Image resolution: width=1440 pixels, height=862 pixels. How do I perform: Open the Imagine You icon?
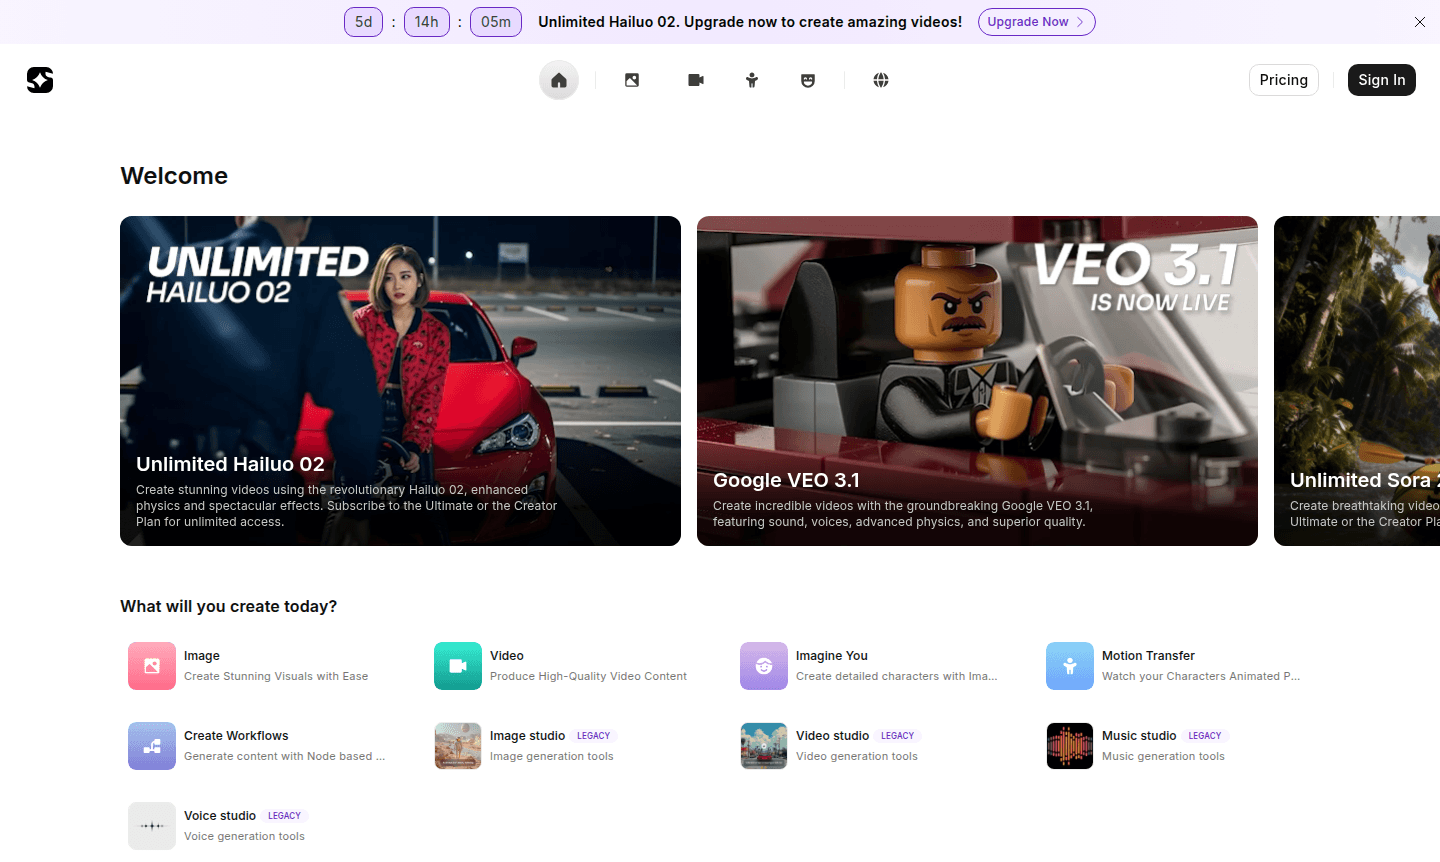tap(764, 666)
